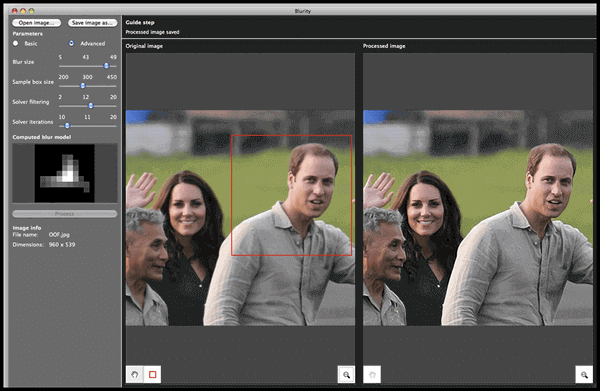Click the Sample box size label
The width and height of the screenshot is (600, 391).
click(33, 82)
